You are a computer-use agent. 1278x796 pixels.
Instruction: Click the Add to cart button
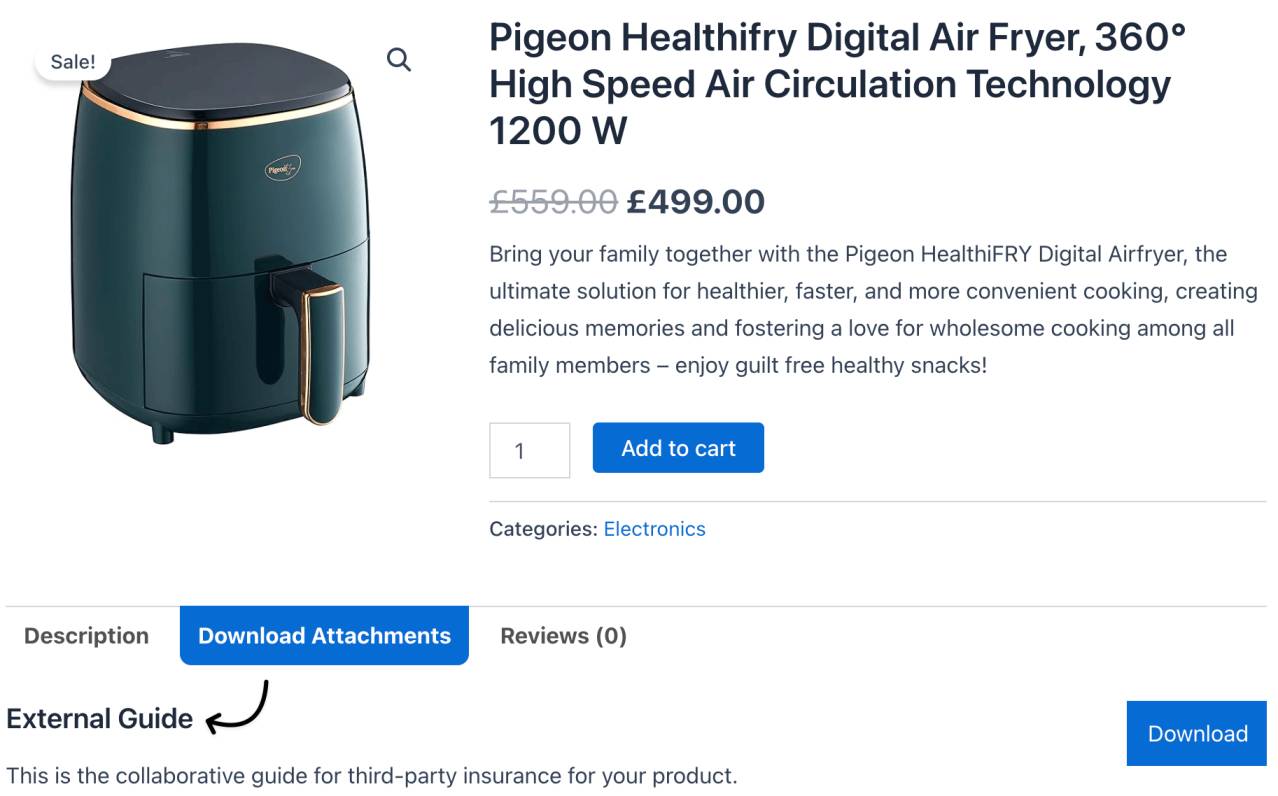click(x=678, y=448)
